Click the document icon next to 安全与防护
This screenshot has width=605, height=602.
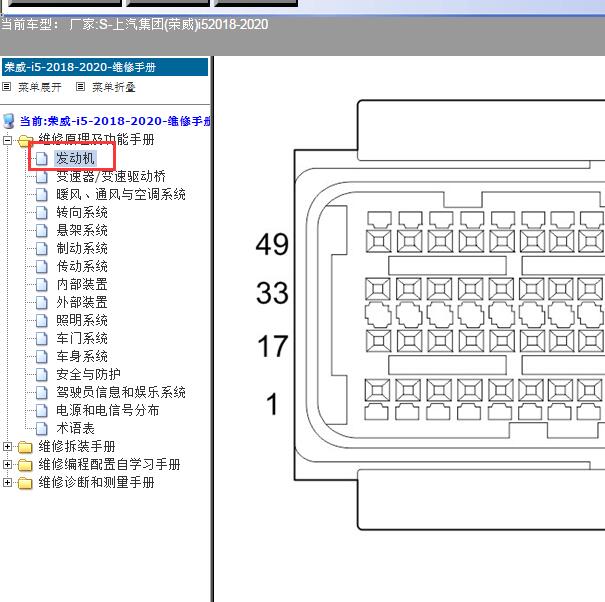tap(42, 374)
